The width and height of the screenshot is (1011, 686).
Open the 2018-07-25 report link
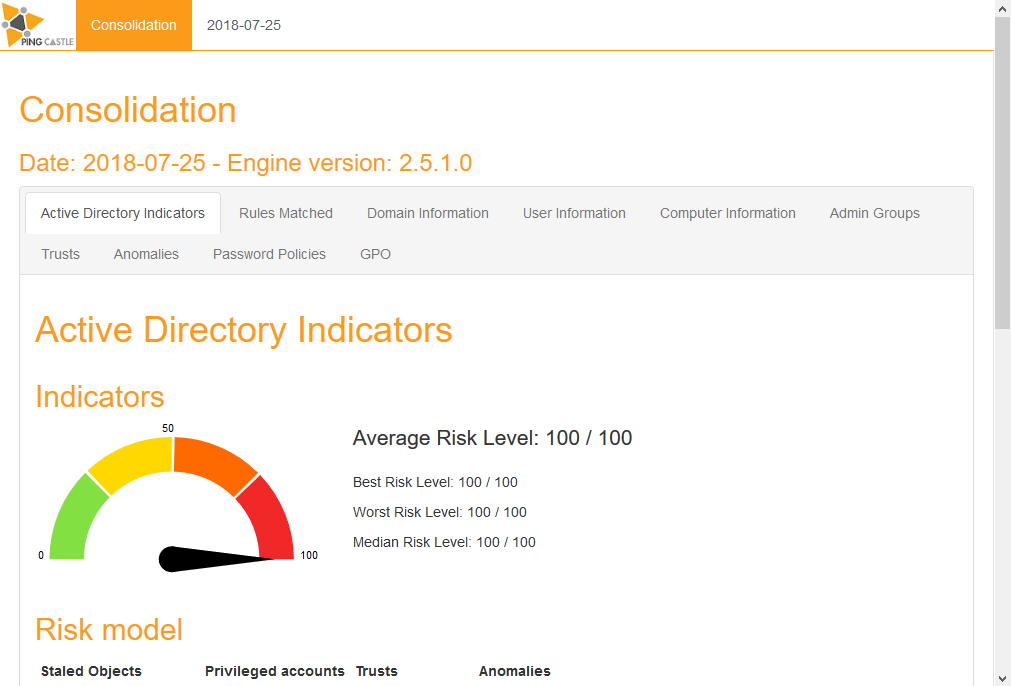click(x=244, y=25)
